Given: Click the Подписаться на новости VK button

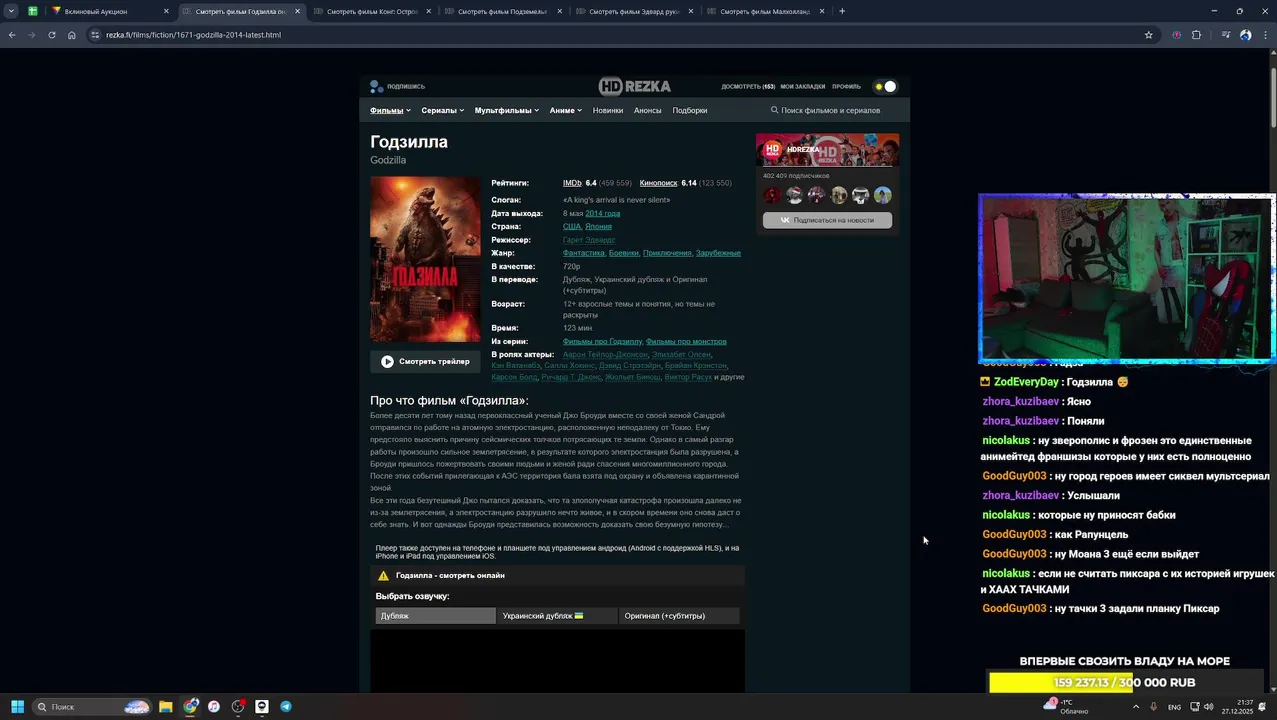Looking at the screenshot, I should click(827, 220).
